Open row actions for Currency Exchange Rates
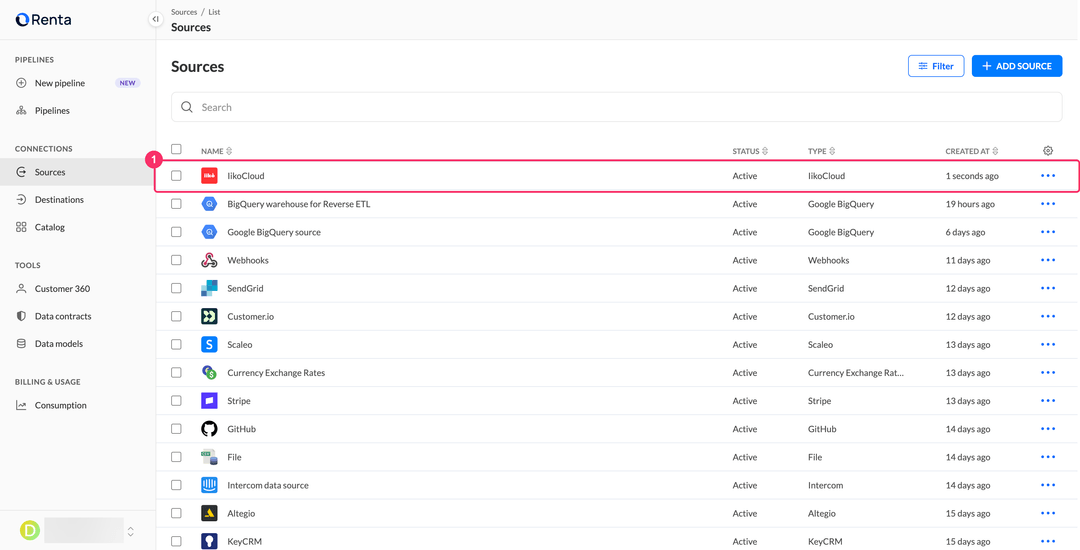This screenshot has height=550, width=1080. (x=1048, y=373)
